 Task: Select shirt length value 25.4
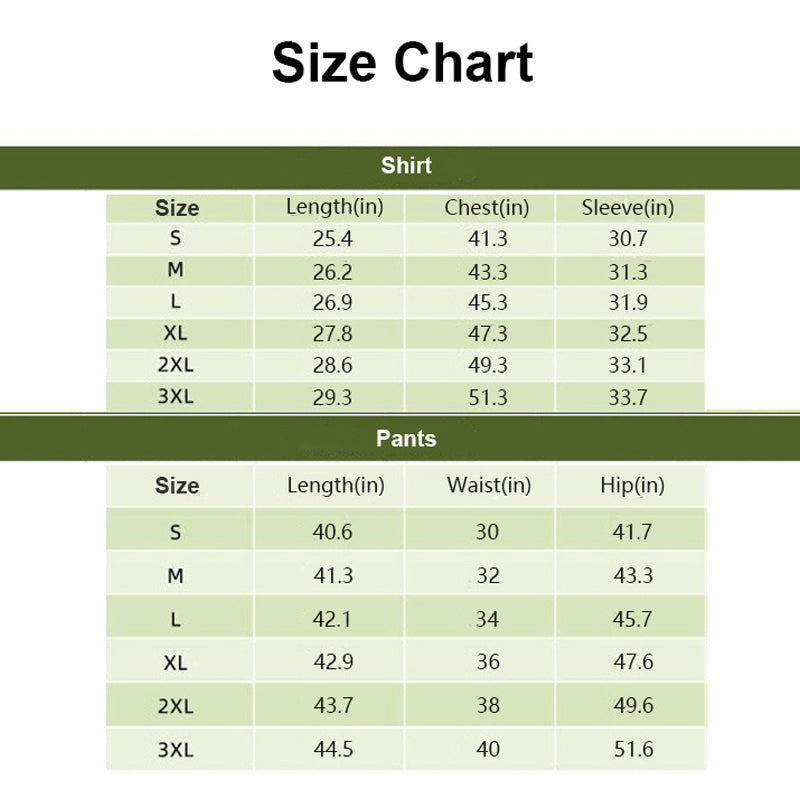(x=333, y=239)
